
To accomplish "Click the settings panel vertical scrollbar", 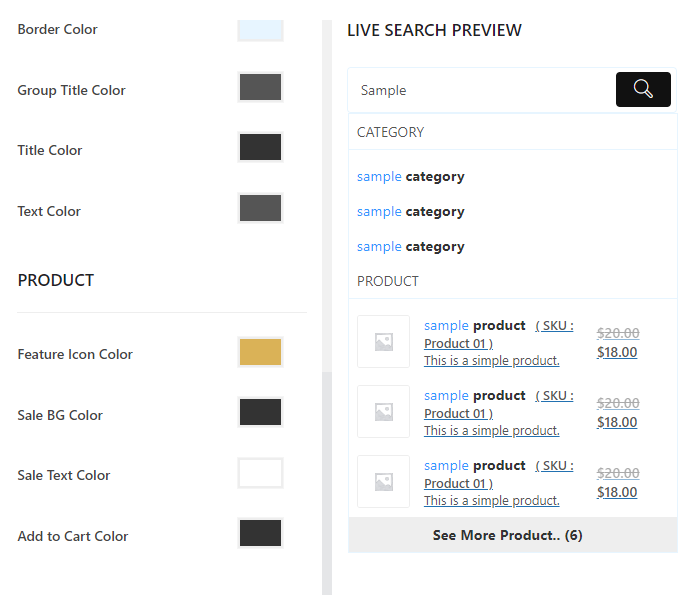I will tap(326, 480).
